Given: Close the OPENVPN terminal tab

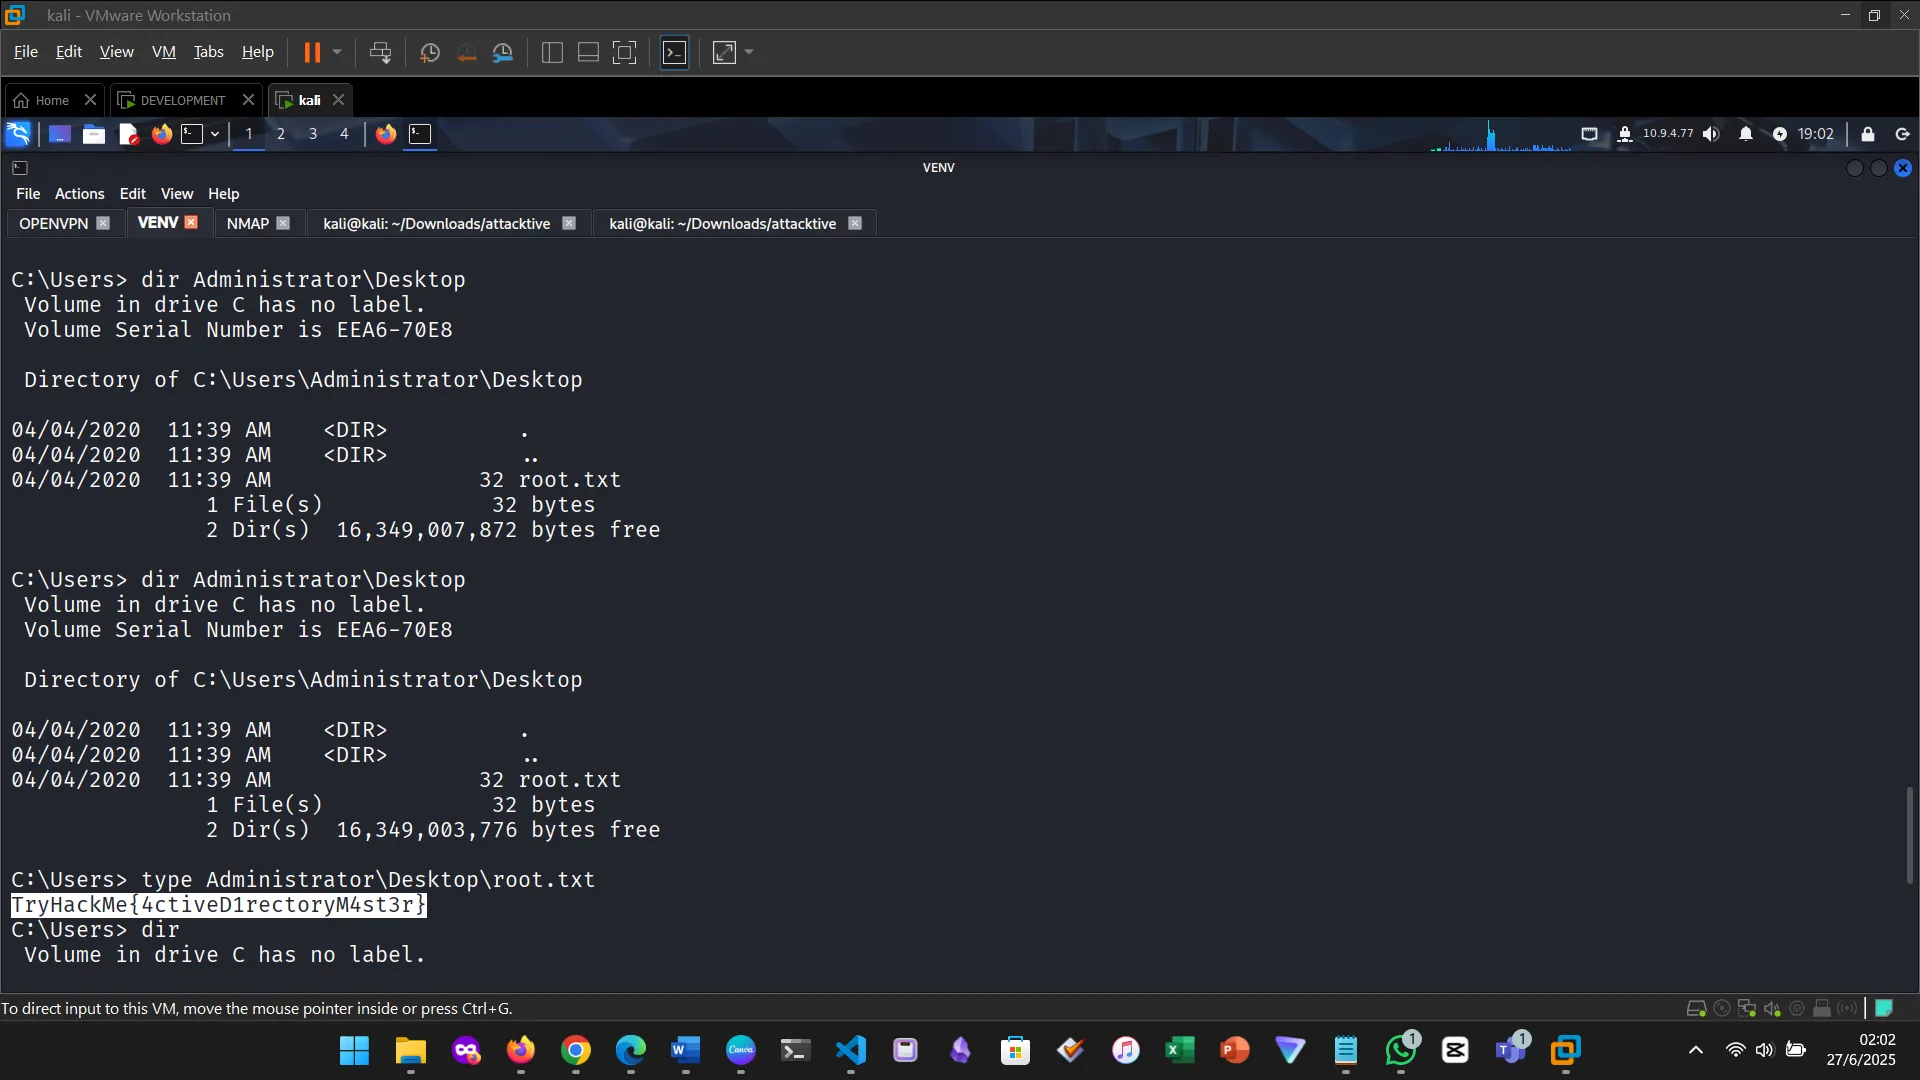Looking at the screenshot, I should (104, 223).
